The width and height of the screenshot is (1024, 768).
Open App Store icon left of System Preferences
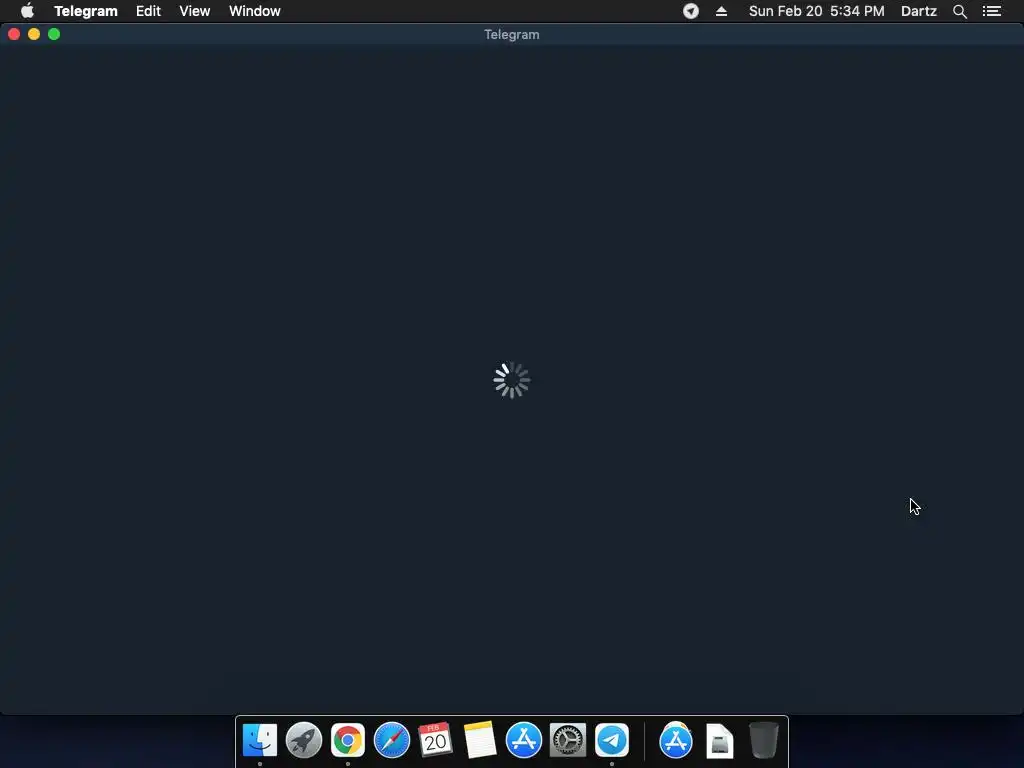[x=524, y=740]
